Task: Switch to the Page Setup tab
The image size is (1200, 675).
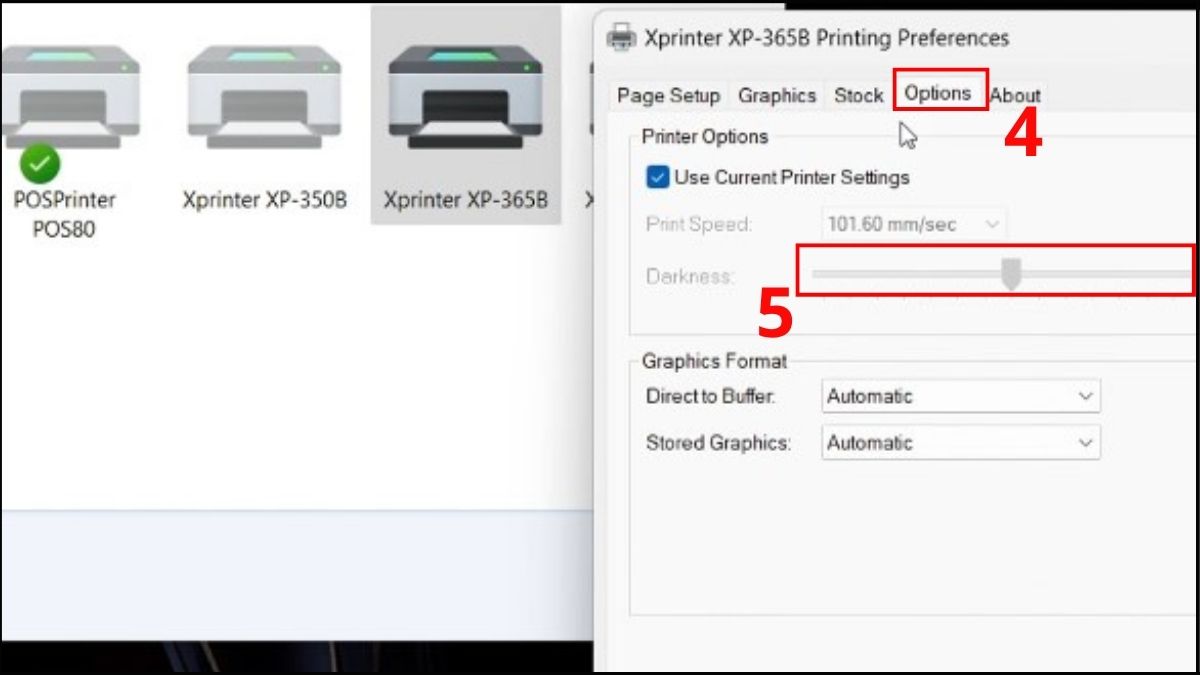Action: pyautogui.click(x=669, y=96)
